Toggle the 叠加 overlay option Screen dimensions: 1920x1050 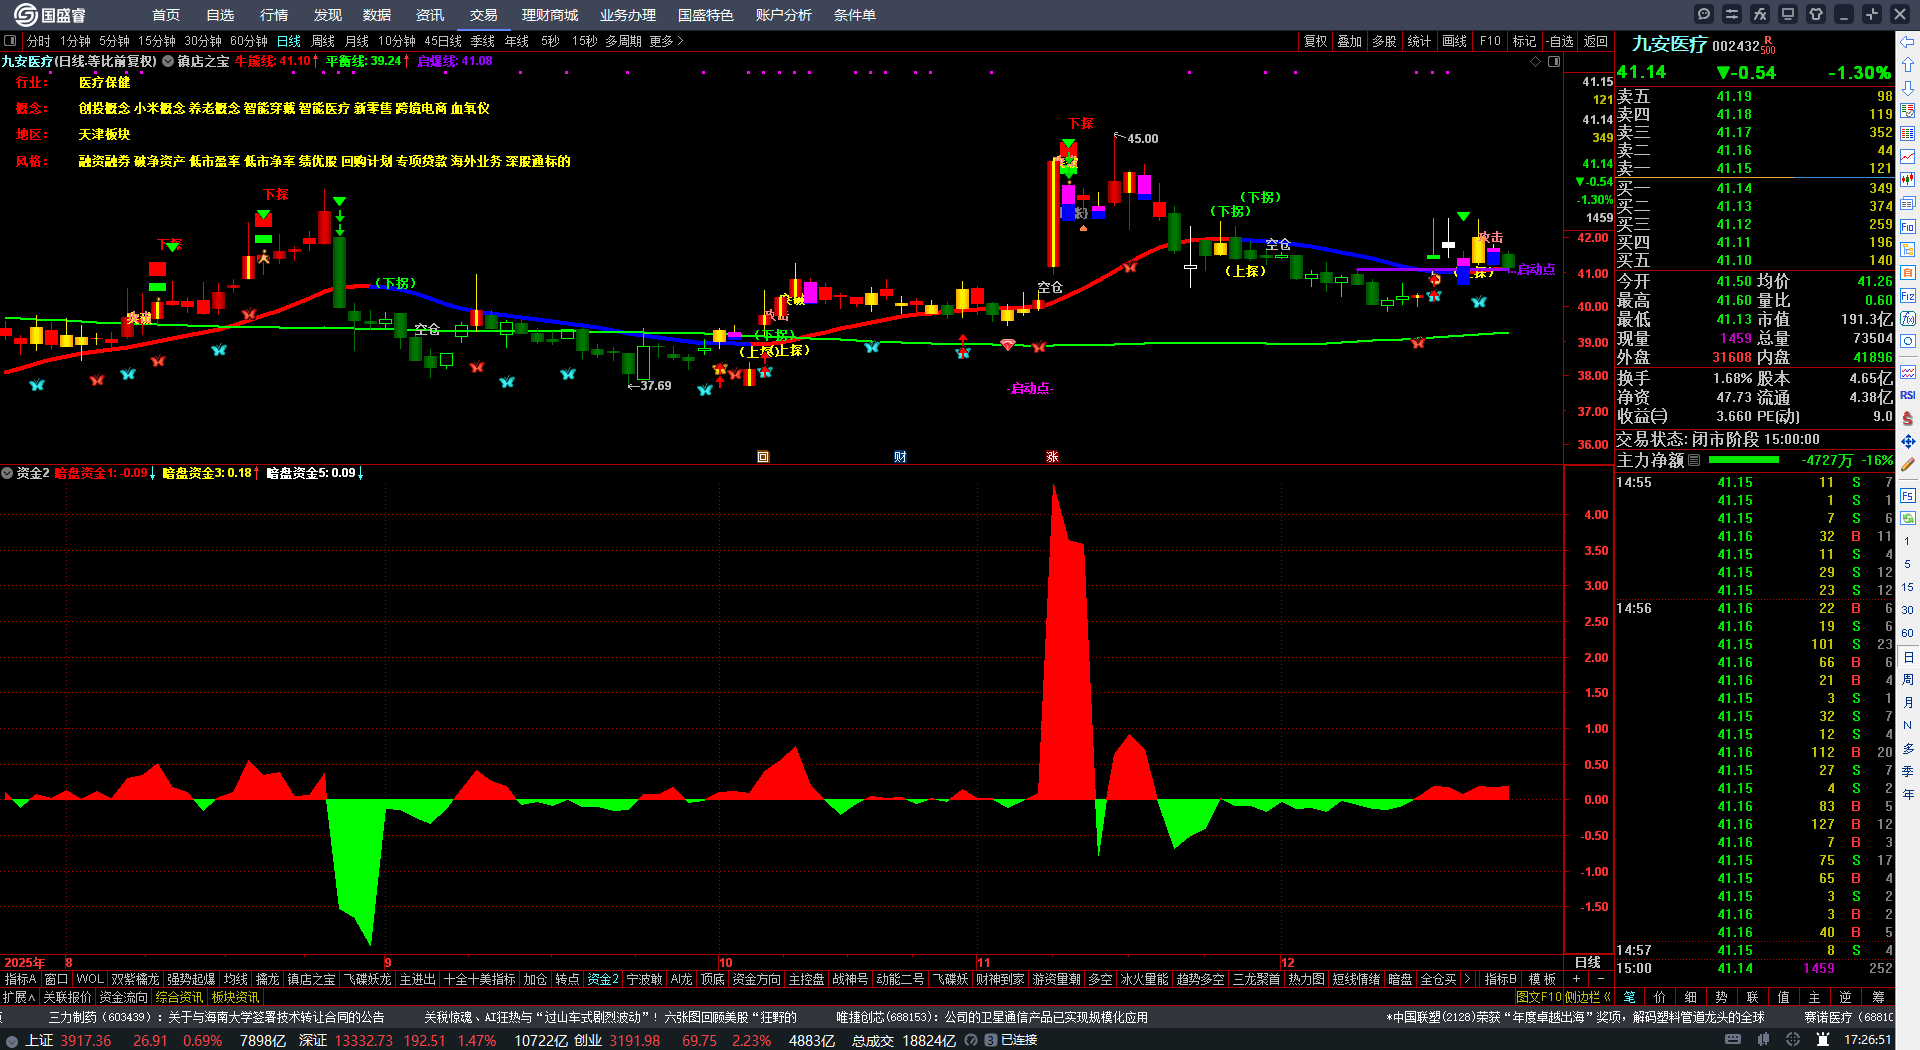pos(1350,41)
